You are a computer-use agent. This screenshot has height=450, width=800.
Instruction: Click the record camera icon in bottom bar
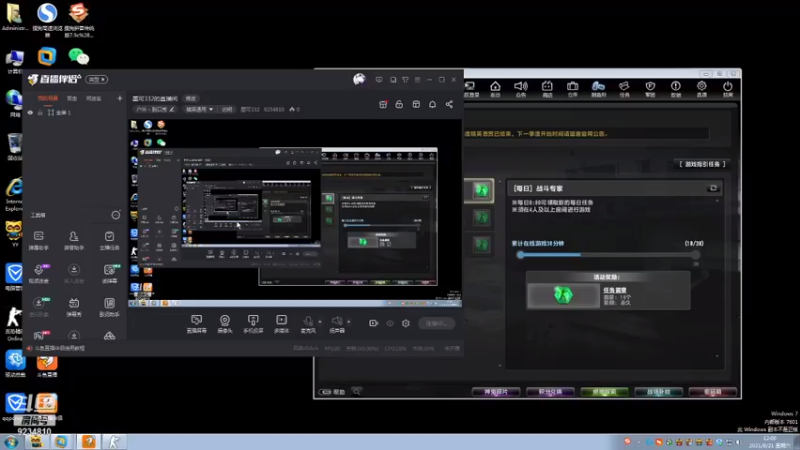point(373,323)
